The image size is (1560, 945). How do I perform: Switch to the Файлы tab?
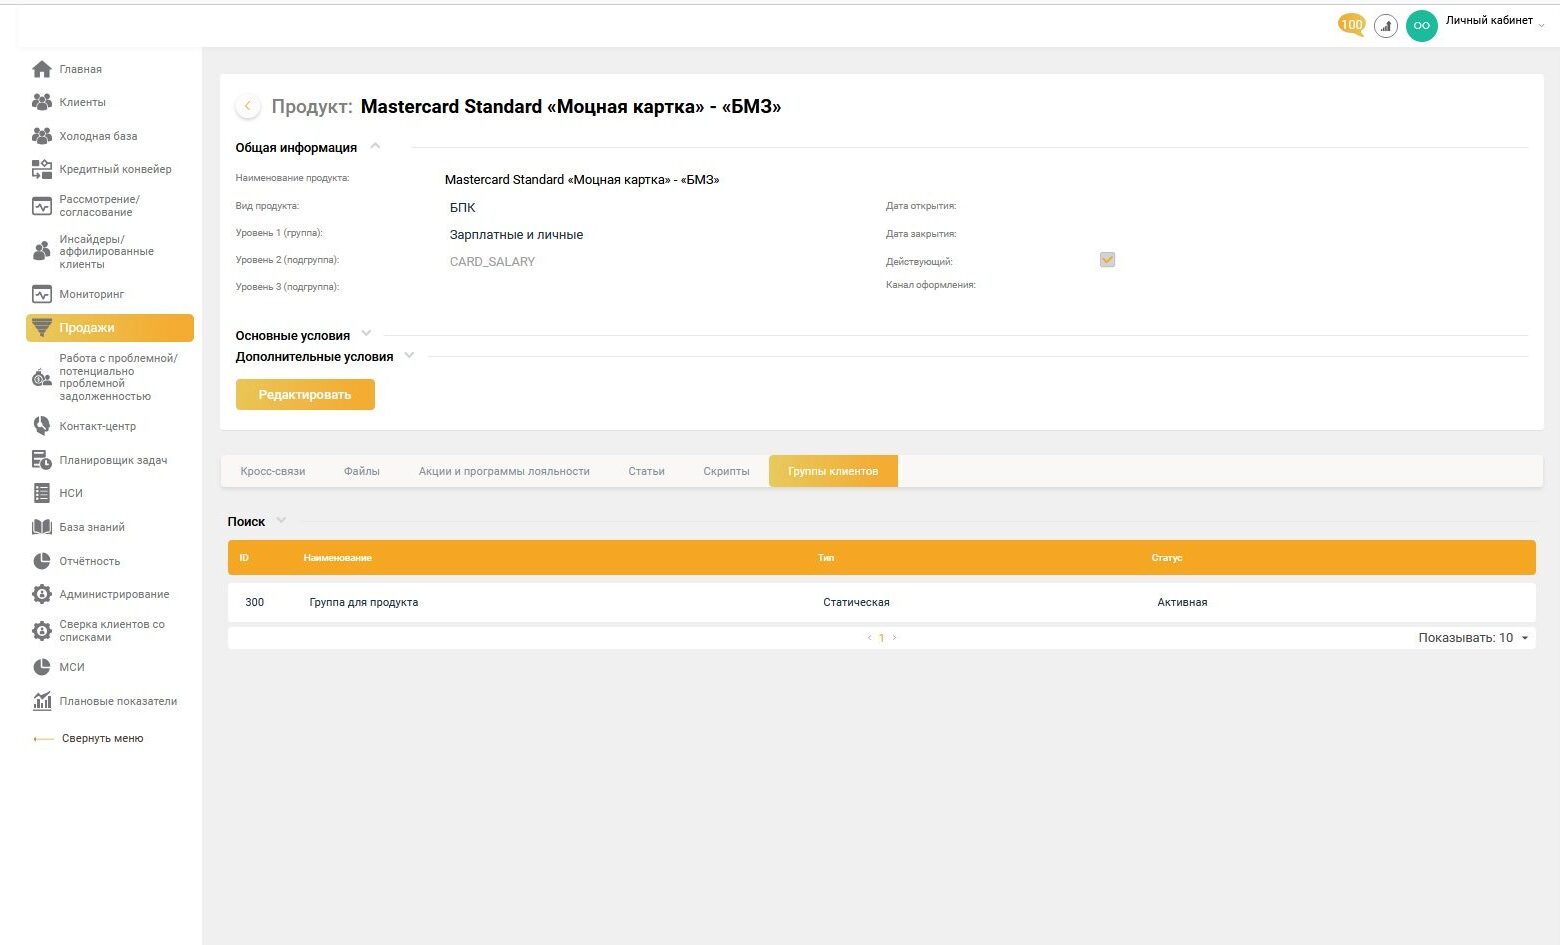(362, 471)
